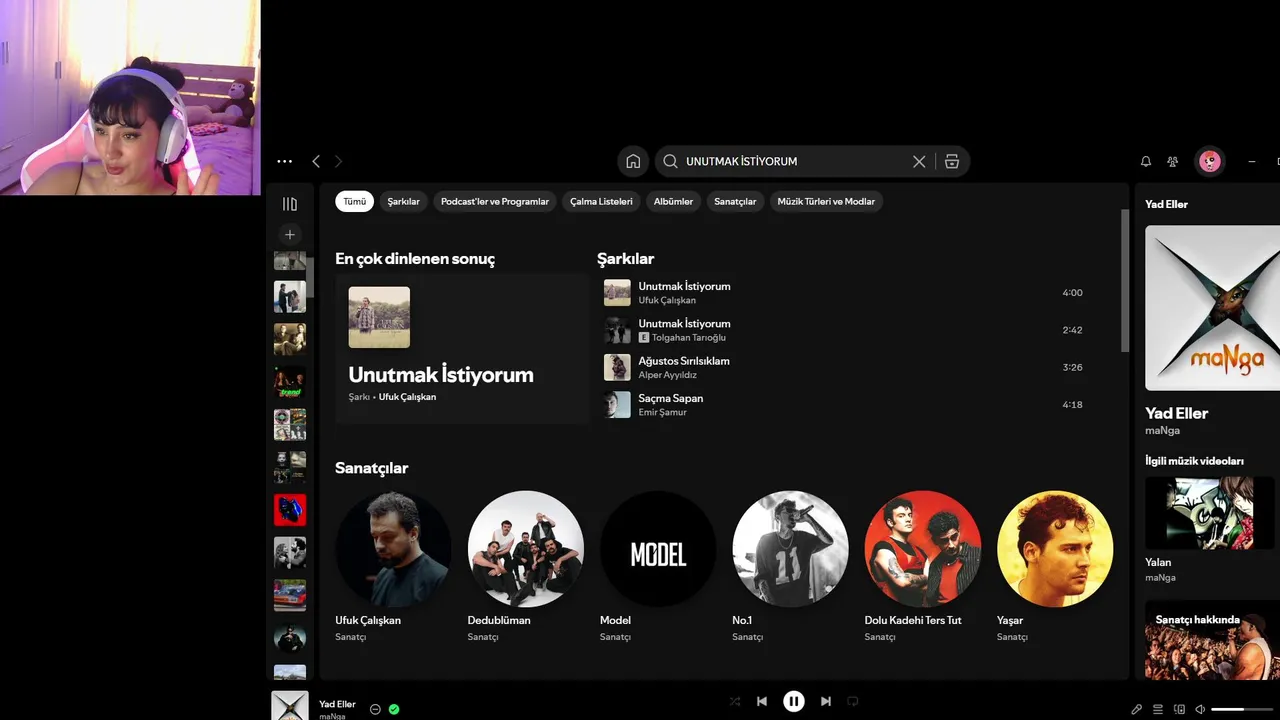Open Emir Şamur artist link

663,412
